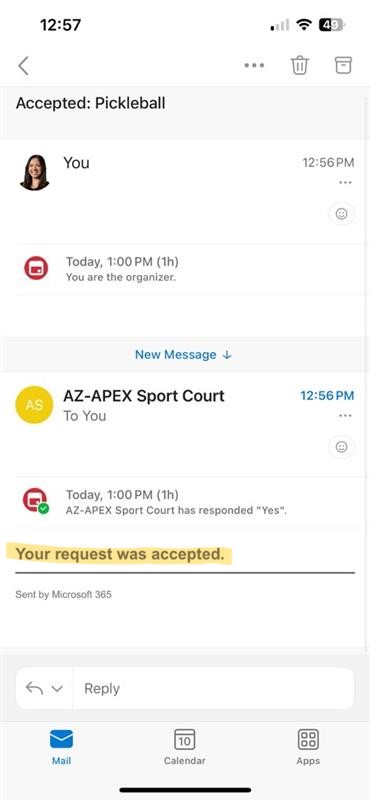
Task: Jump to the New Message link
Action: pyautogui.click(x=183, y=355)
